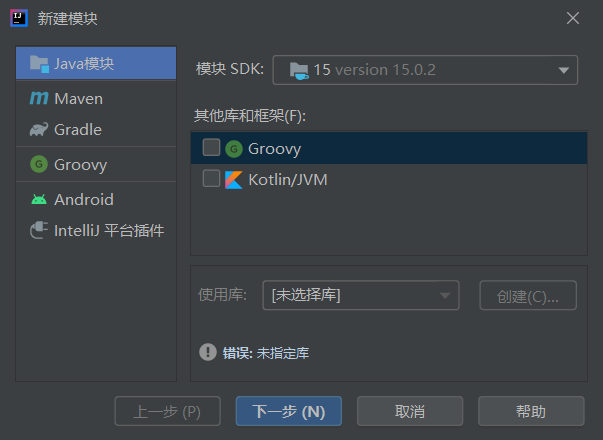Click the Groovy icon in frameworks list
The width and height of the screenshot is (603, 440).
click(x=233, y=148)
